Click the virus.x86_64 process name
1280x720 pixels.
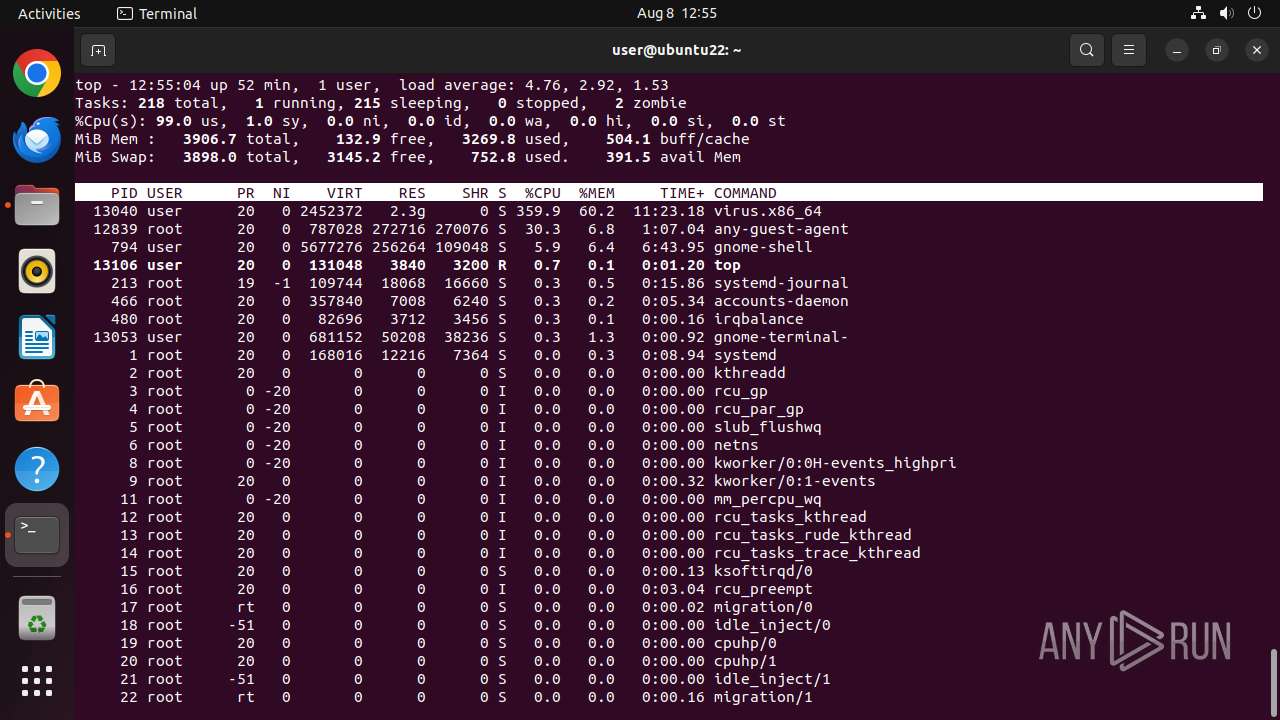pos(768,211)
